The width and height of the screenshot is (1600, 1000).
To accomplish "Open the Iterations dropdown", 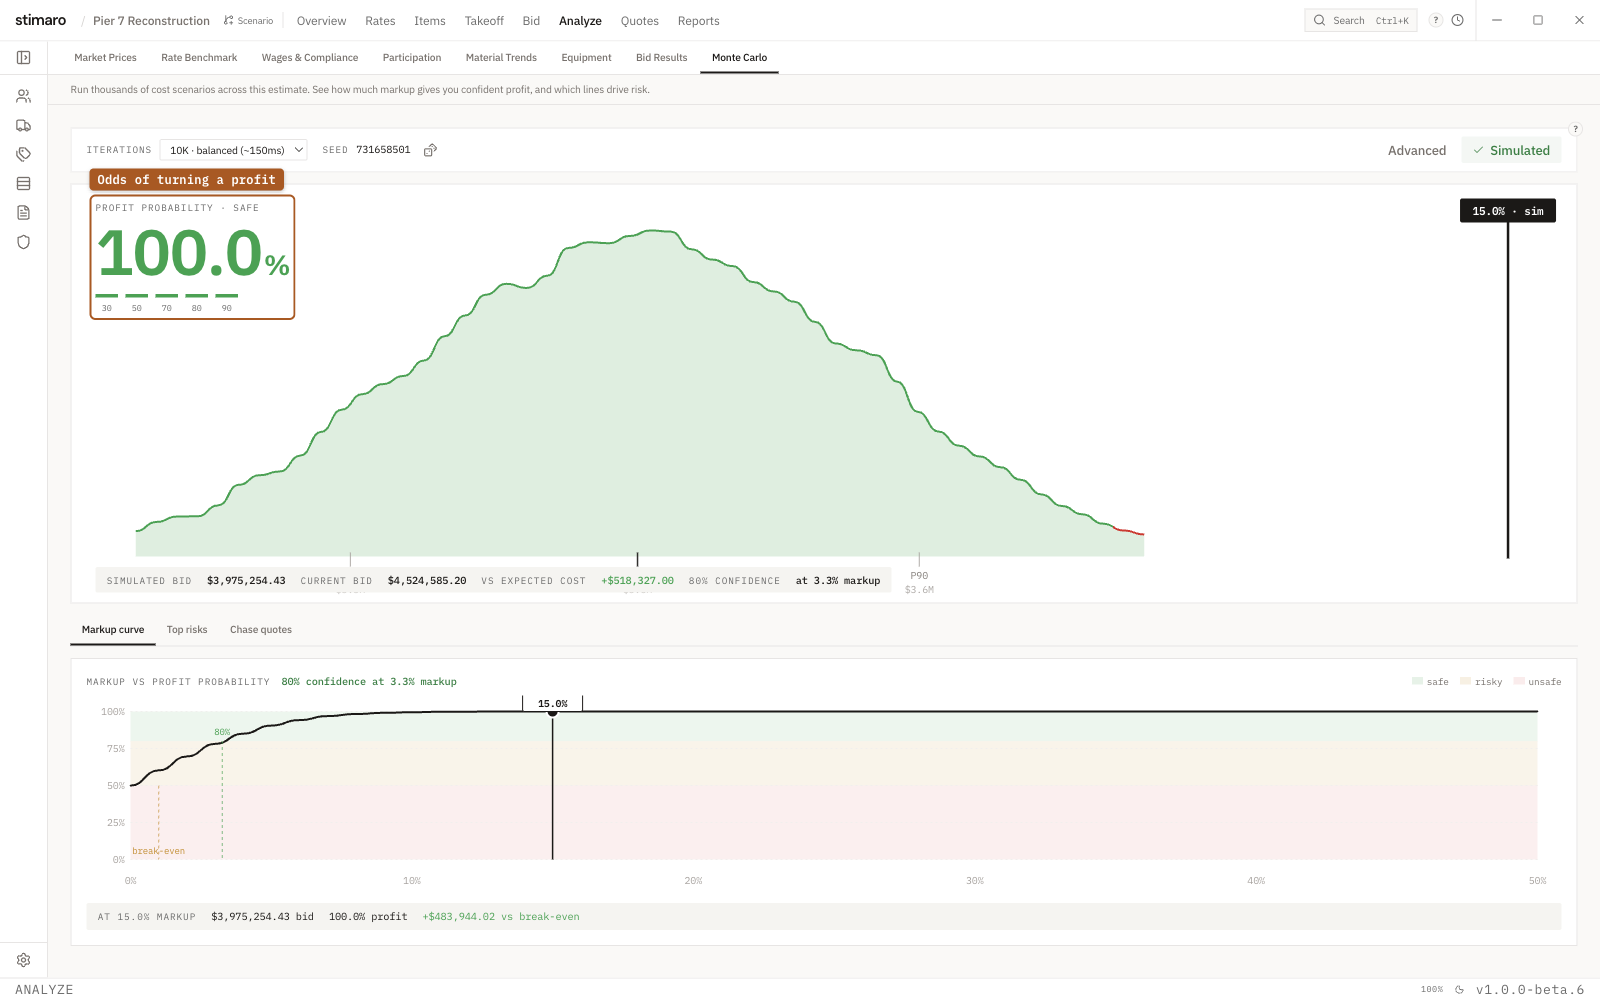I will pos(233,150).
